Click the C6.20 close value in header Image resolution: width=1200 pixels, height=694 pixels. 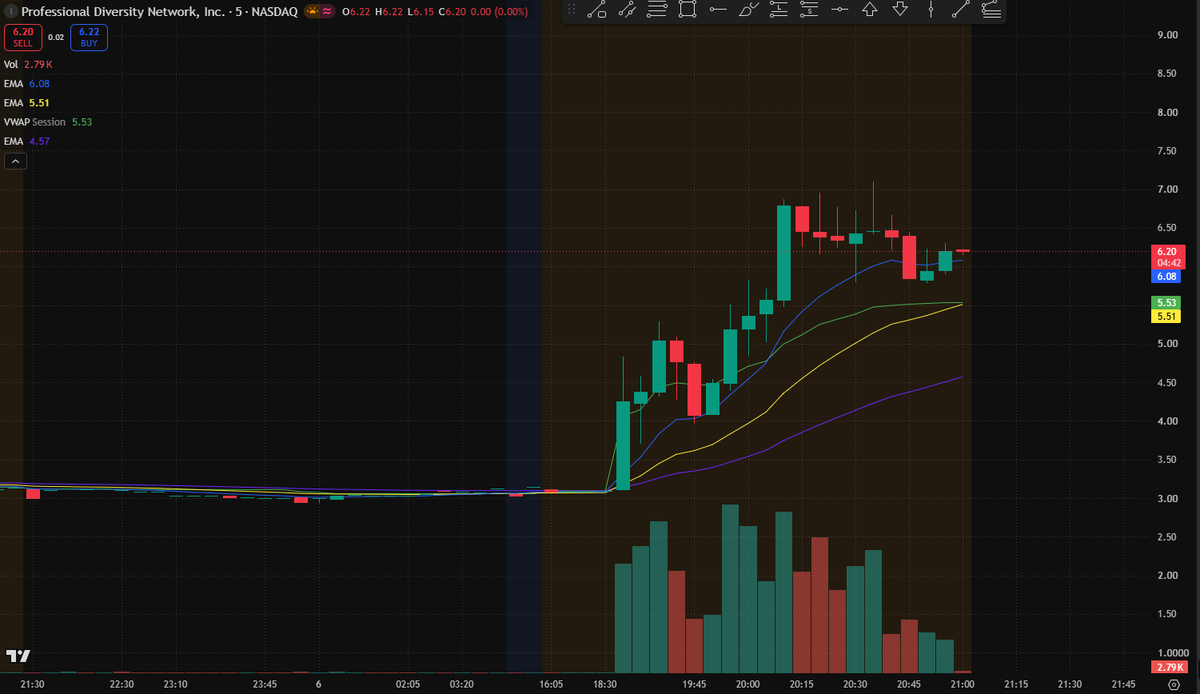click(453, 12)
